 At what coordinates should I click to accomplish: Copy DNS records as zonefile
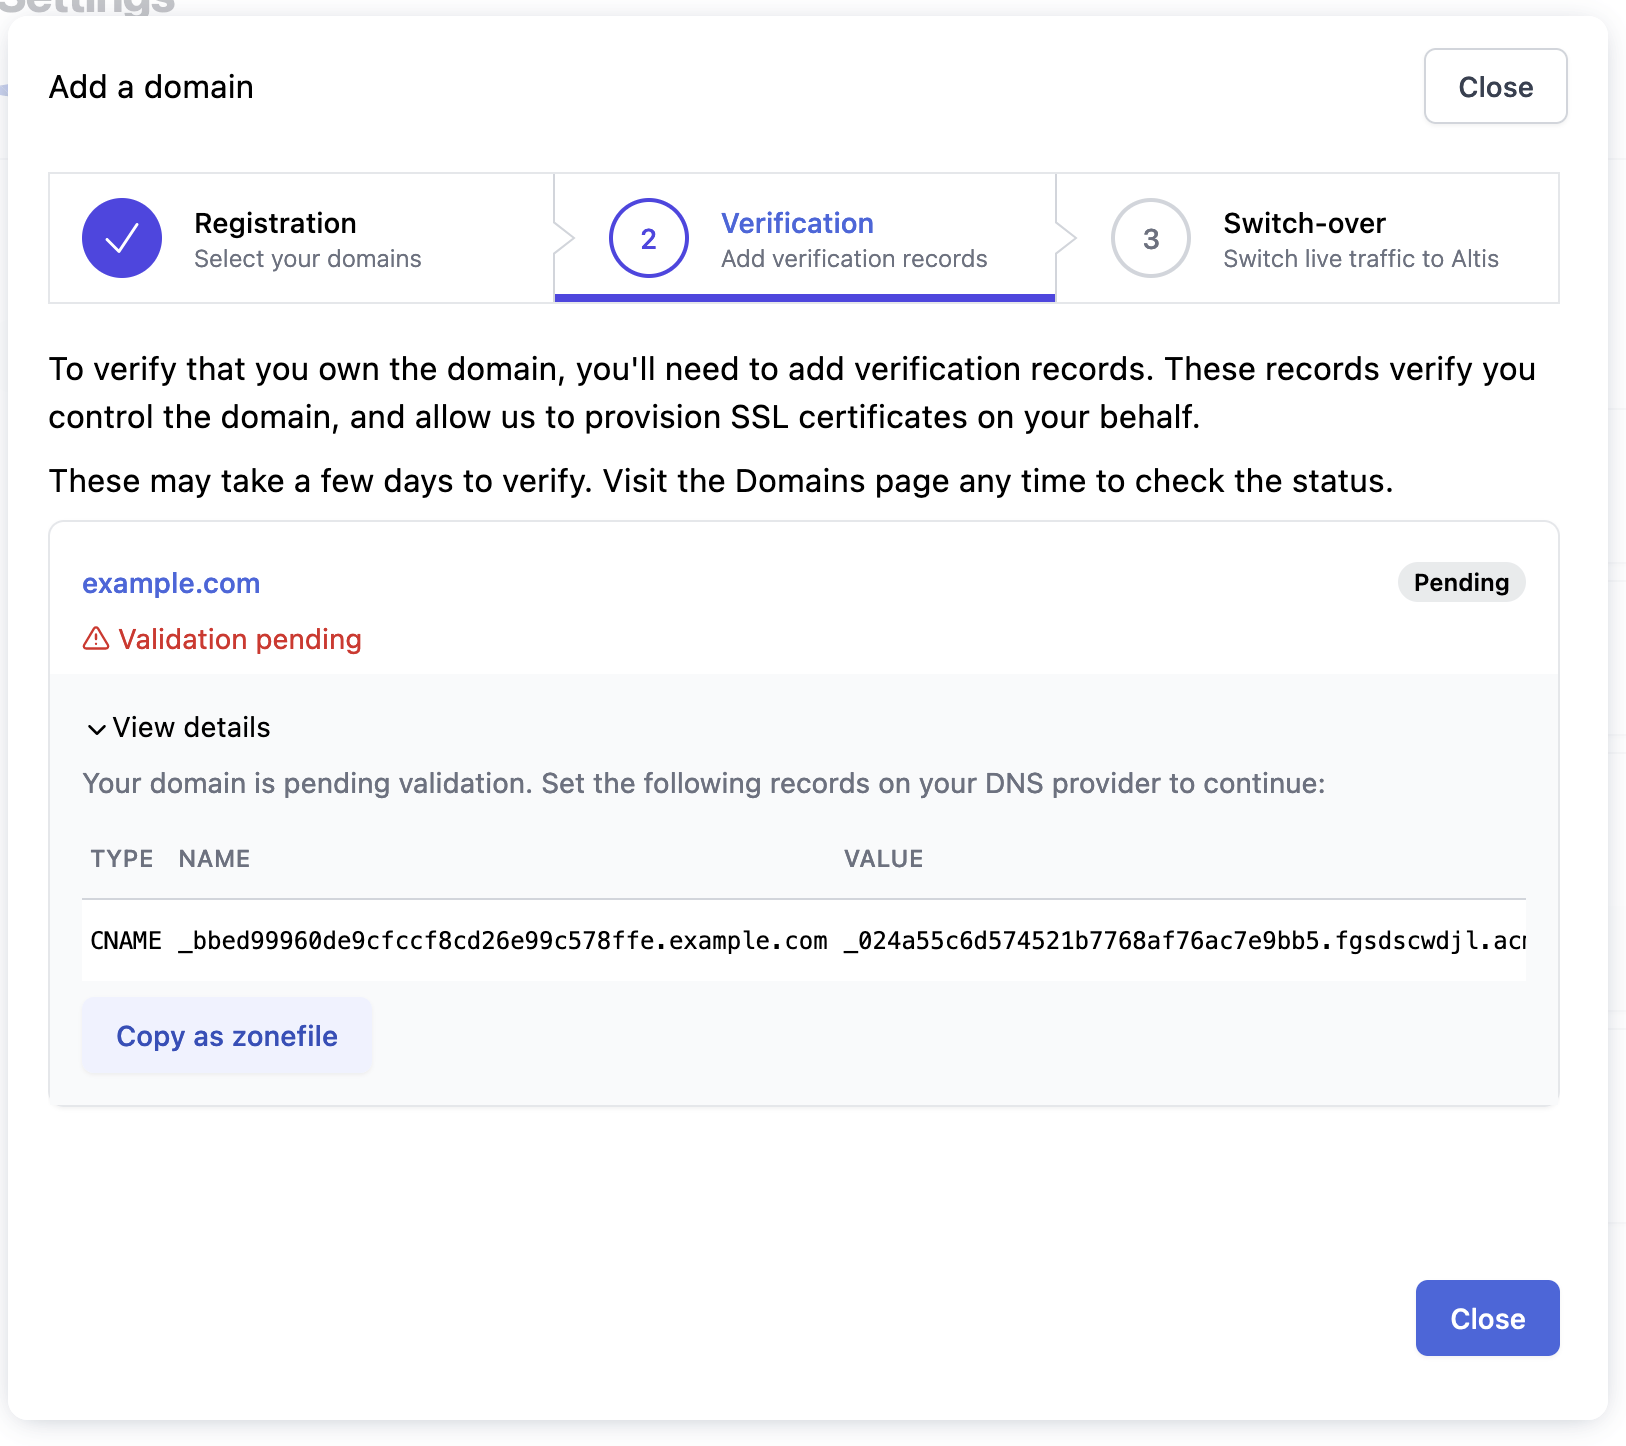(227, 1036)
